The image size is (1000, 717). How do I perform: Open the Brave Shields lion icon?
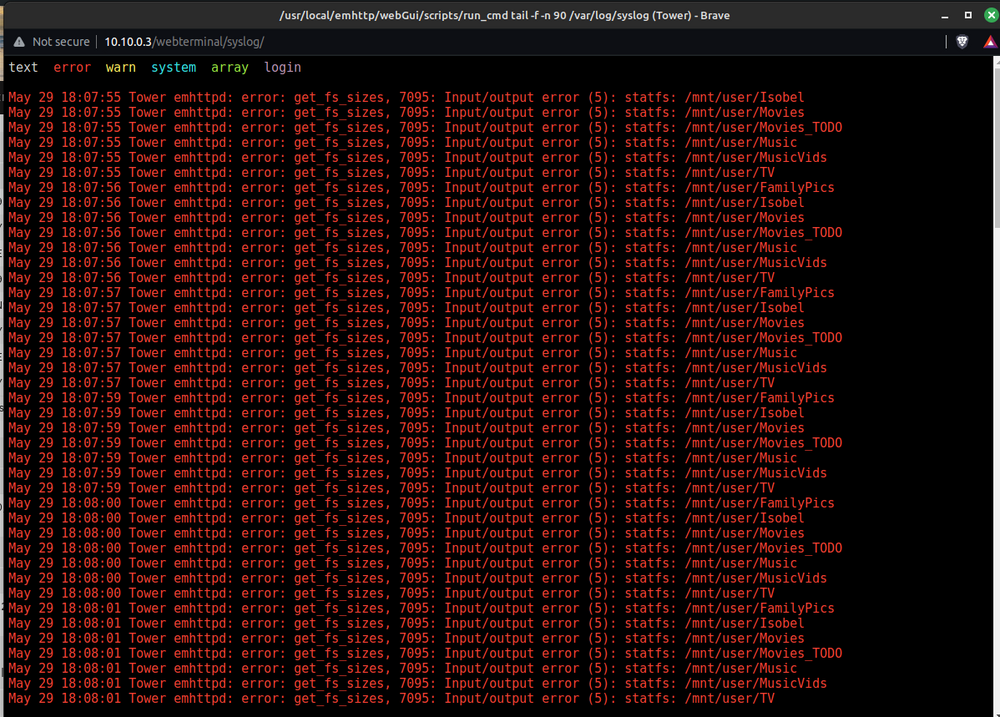click(x=962, y=41)
